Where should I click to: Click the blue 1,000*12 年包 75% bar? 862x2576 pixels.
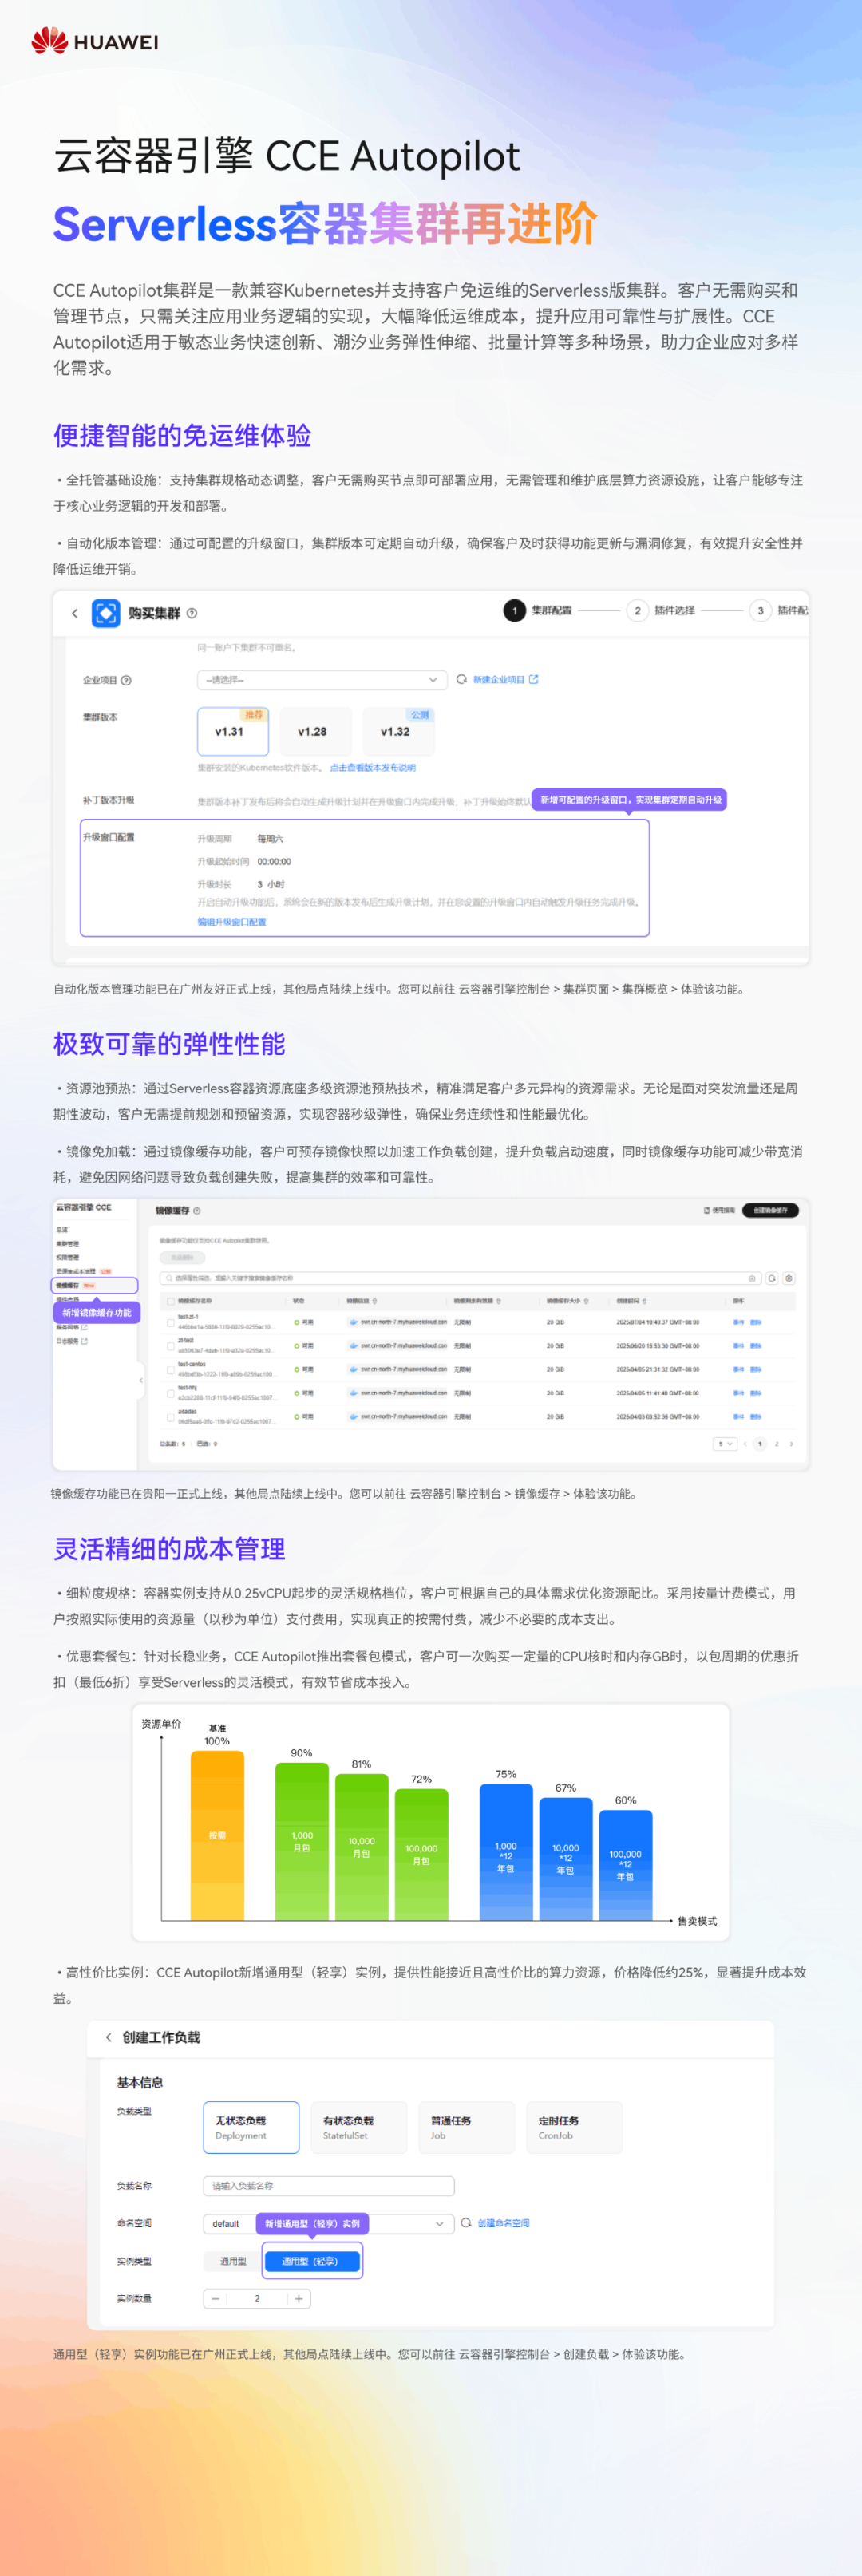click(506, 1853)
